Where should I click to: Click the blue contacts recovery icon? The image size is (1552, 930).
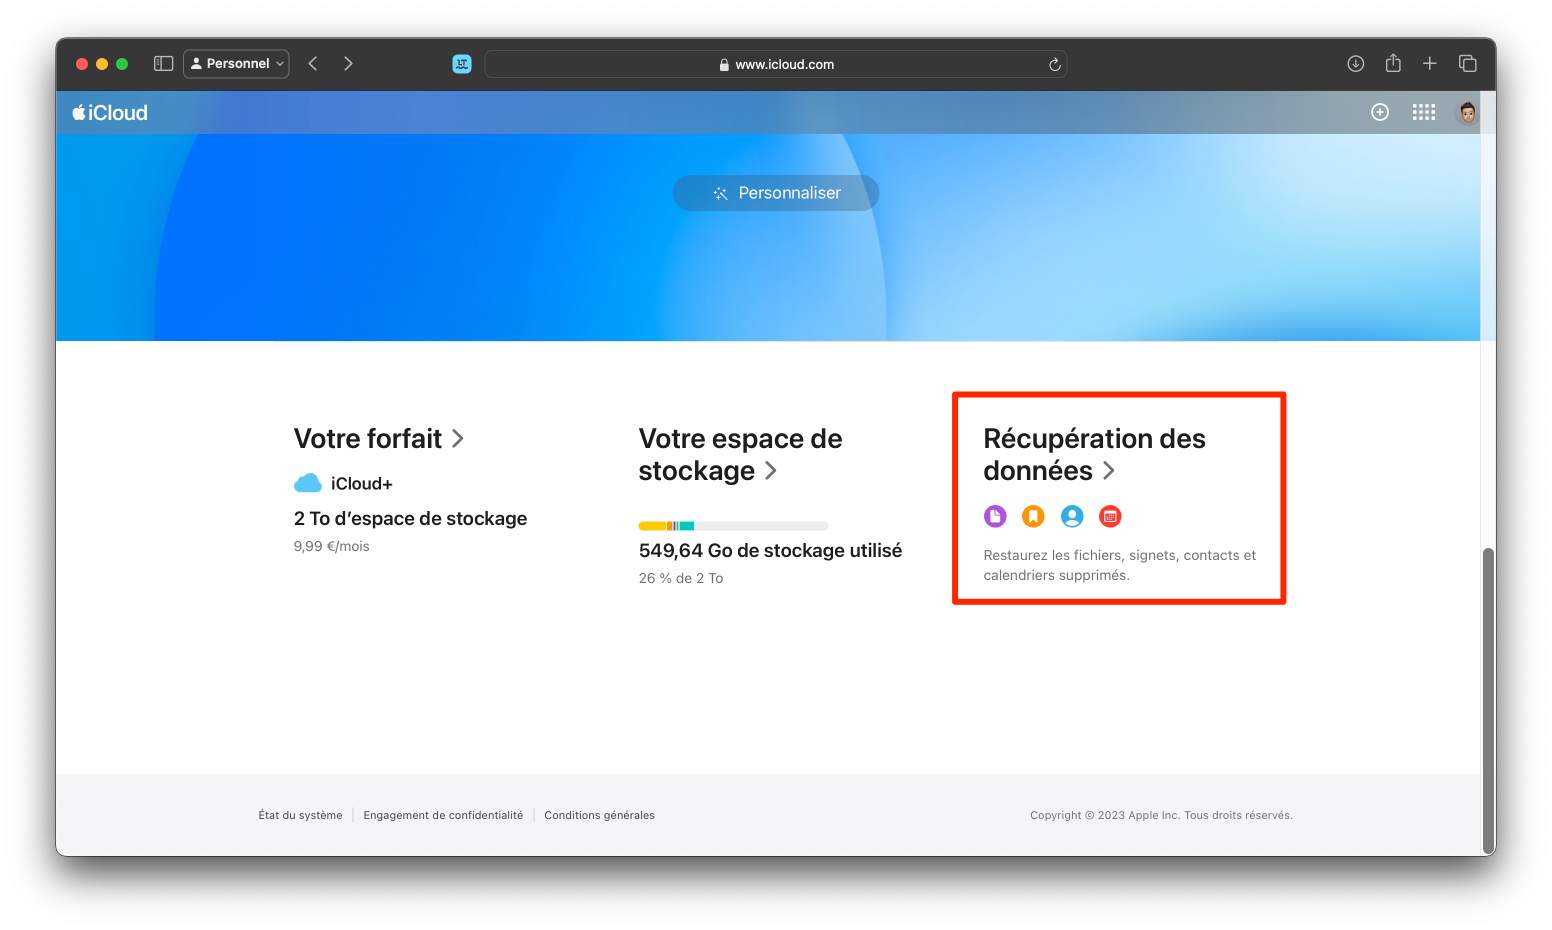pos(1072,516)
